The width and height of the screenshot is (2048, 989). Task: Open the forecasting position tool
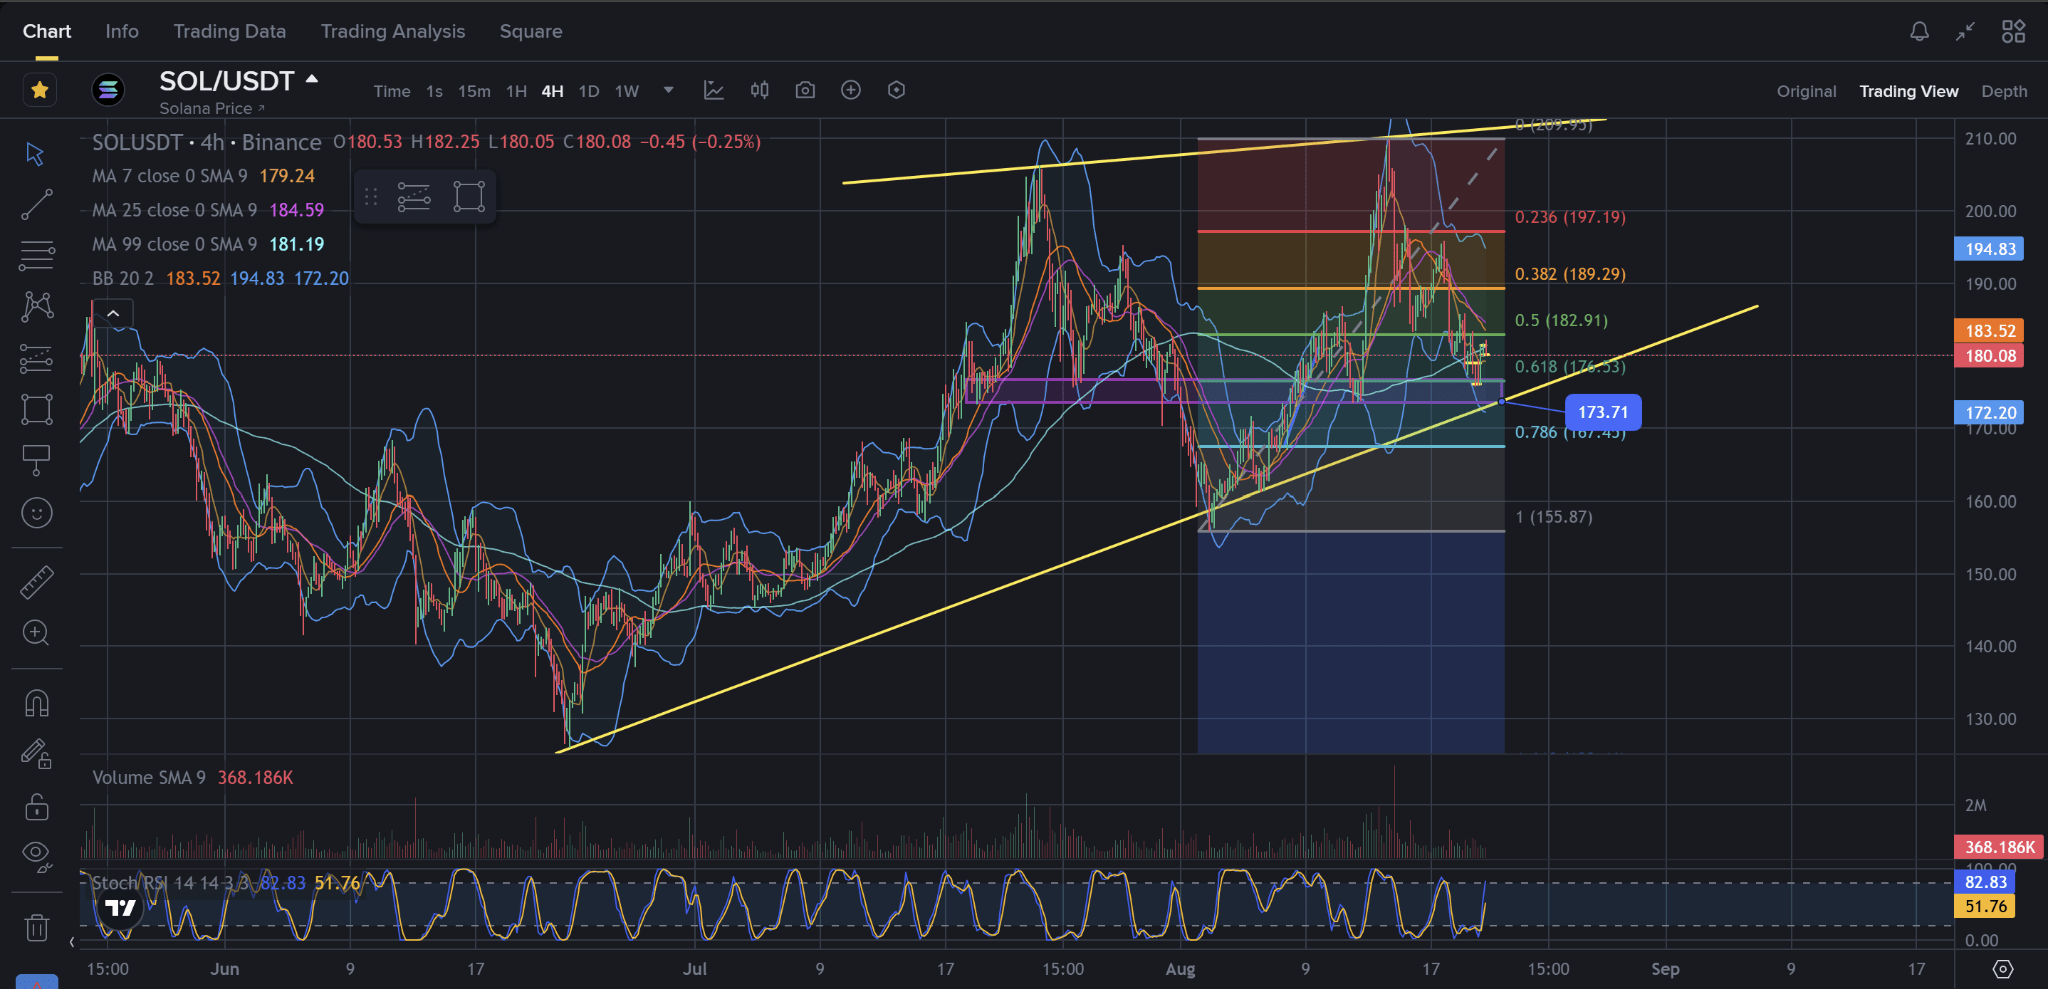point(36,358)
